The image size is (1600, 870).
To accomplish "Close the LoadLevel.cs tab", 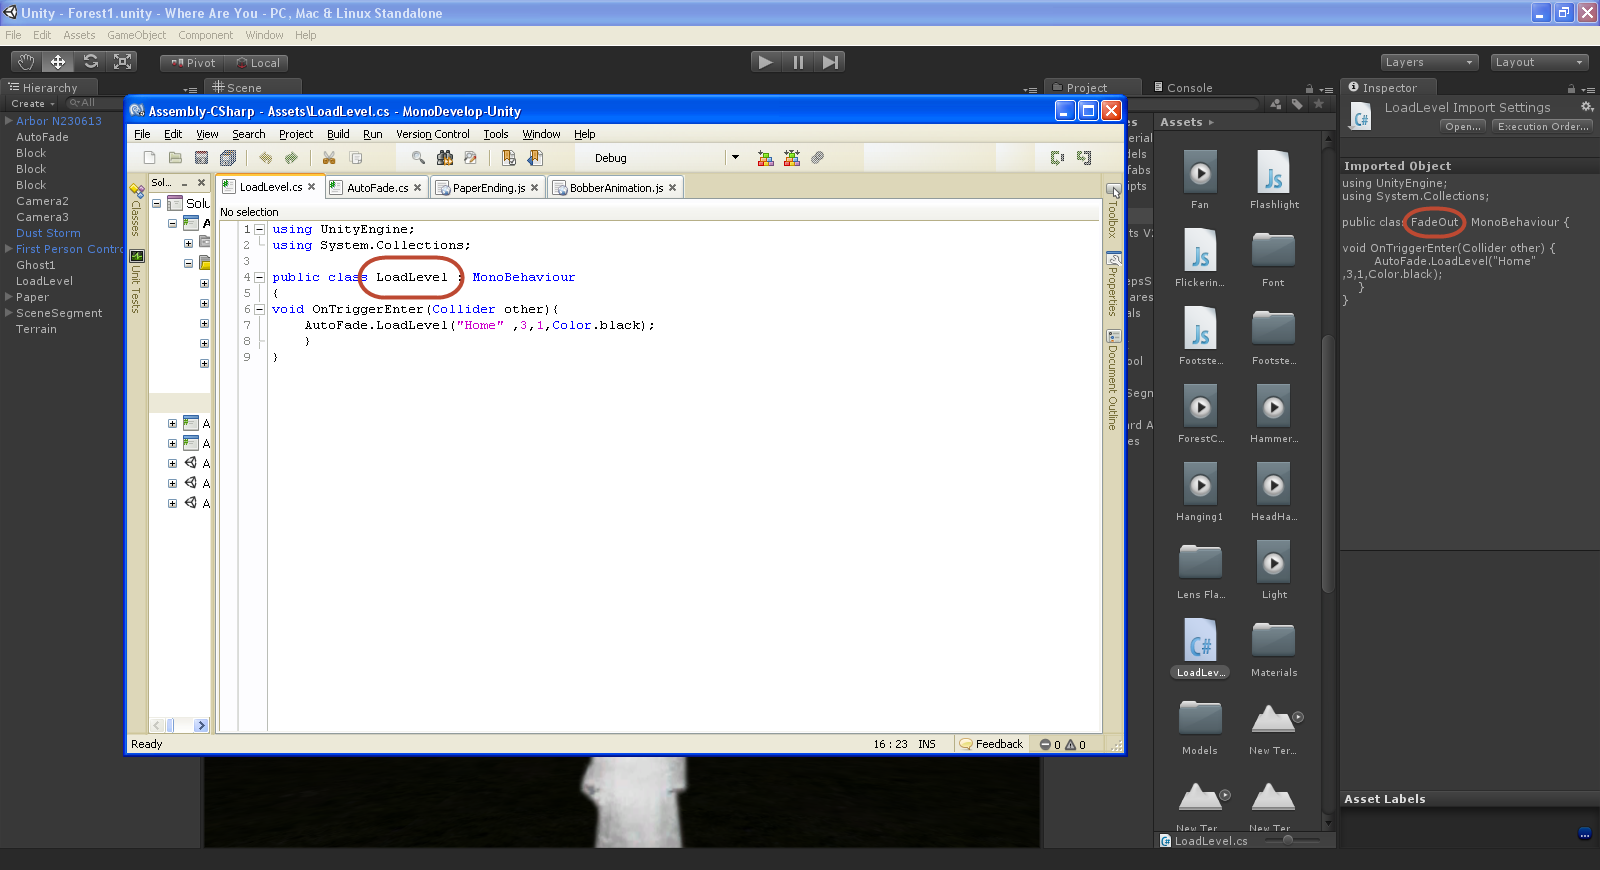I will coord(312,187).
